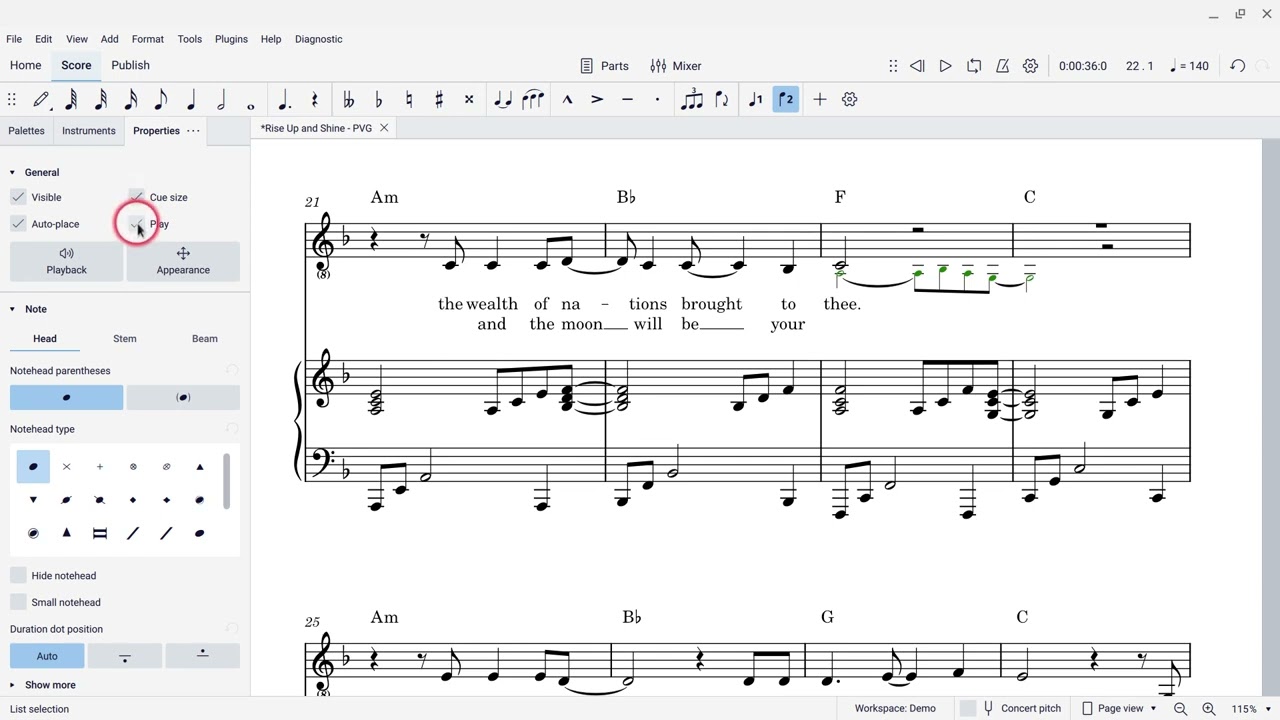Choose notehead with parentheses
1280x720 pixels.
click(183, 398)
